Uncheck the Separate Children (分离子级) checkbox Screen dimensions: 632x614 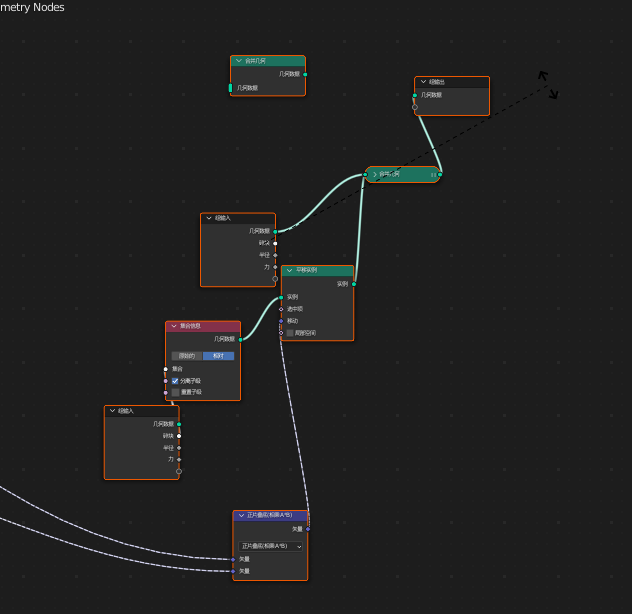(x=175, y=381)
